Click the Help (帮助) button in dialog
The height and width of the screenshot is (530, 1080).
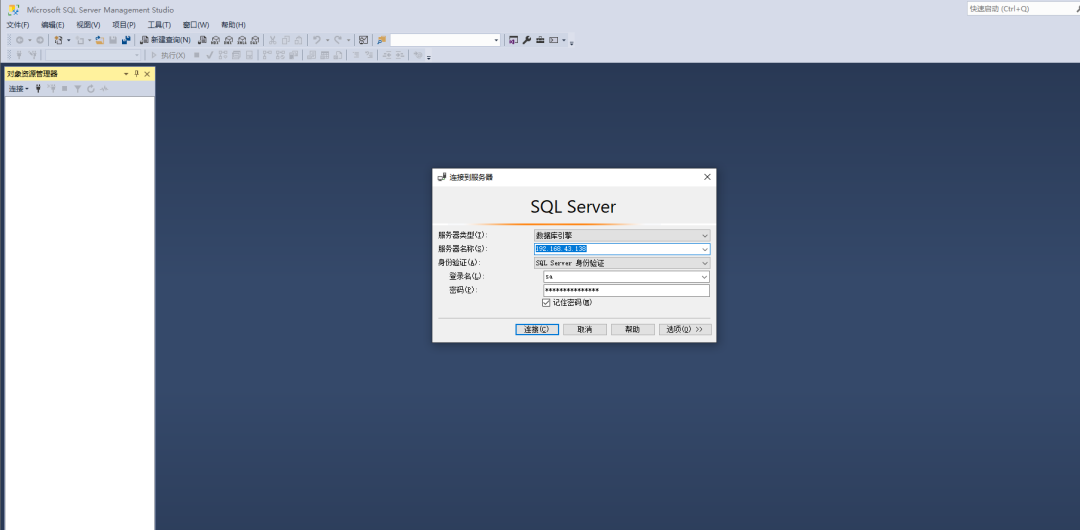632,329
